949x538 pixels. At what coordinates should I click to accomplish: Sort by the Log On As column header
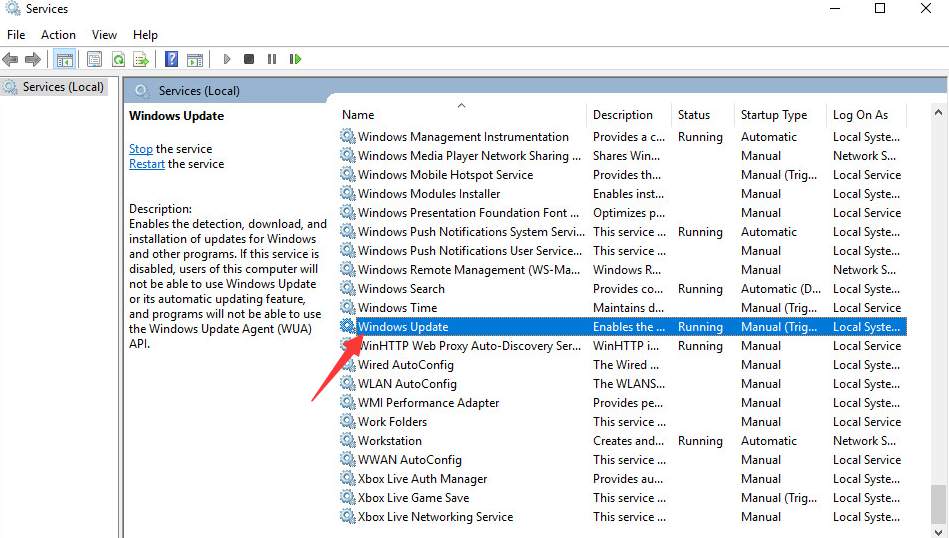tap(867, 115)
